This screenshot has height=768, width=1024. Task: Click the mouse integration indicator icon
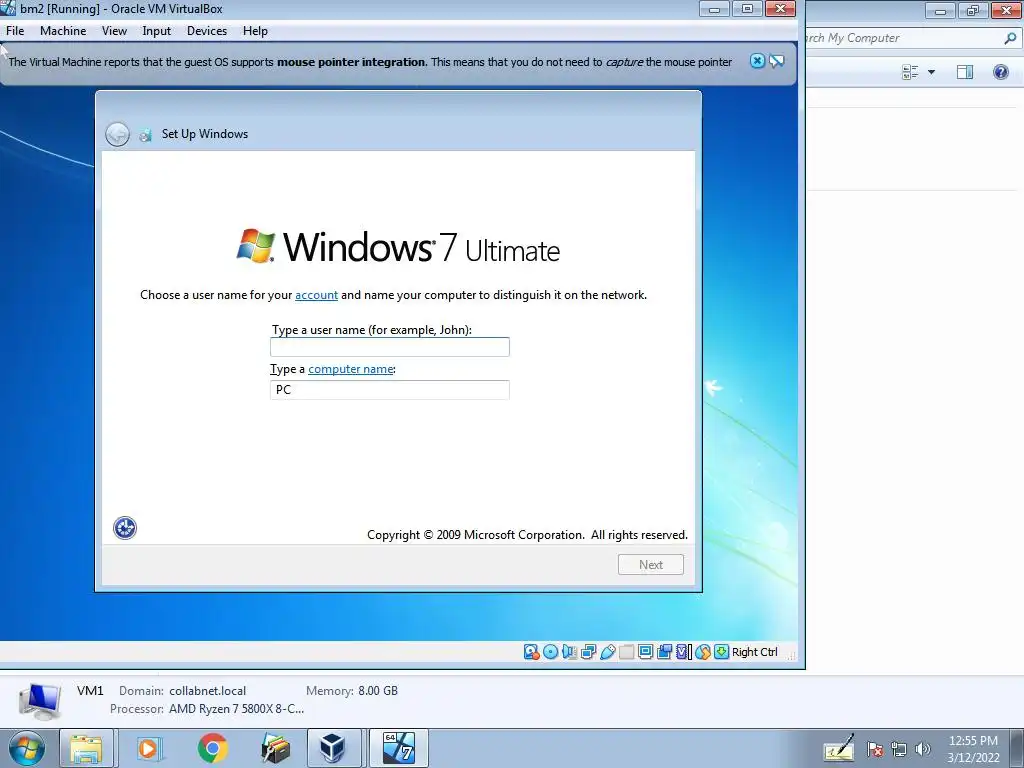click(x=703, y=652)
